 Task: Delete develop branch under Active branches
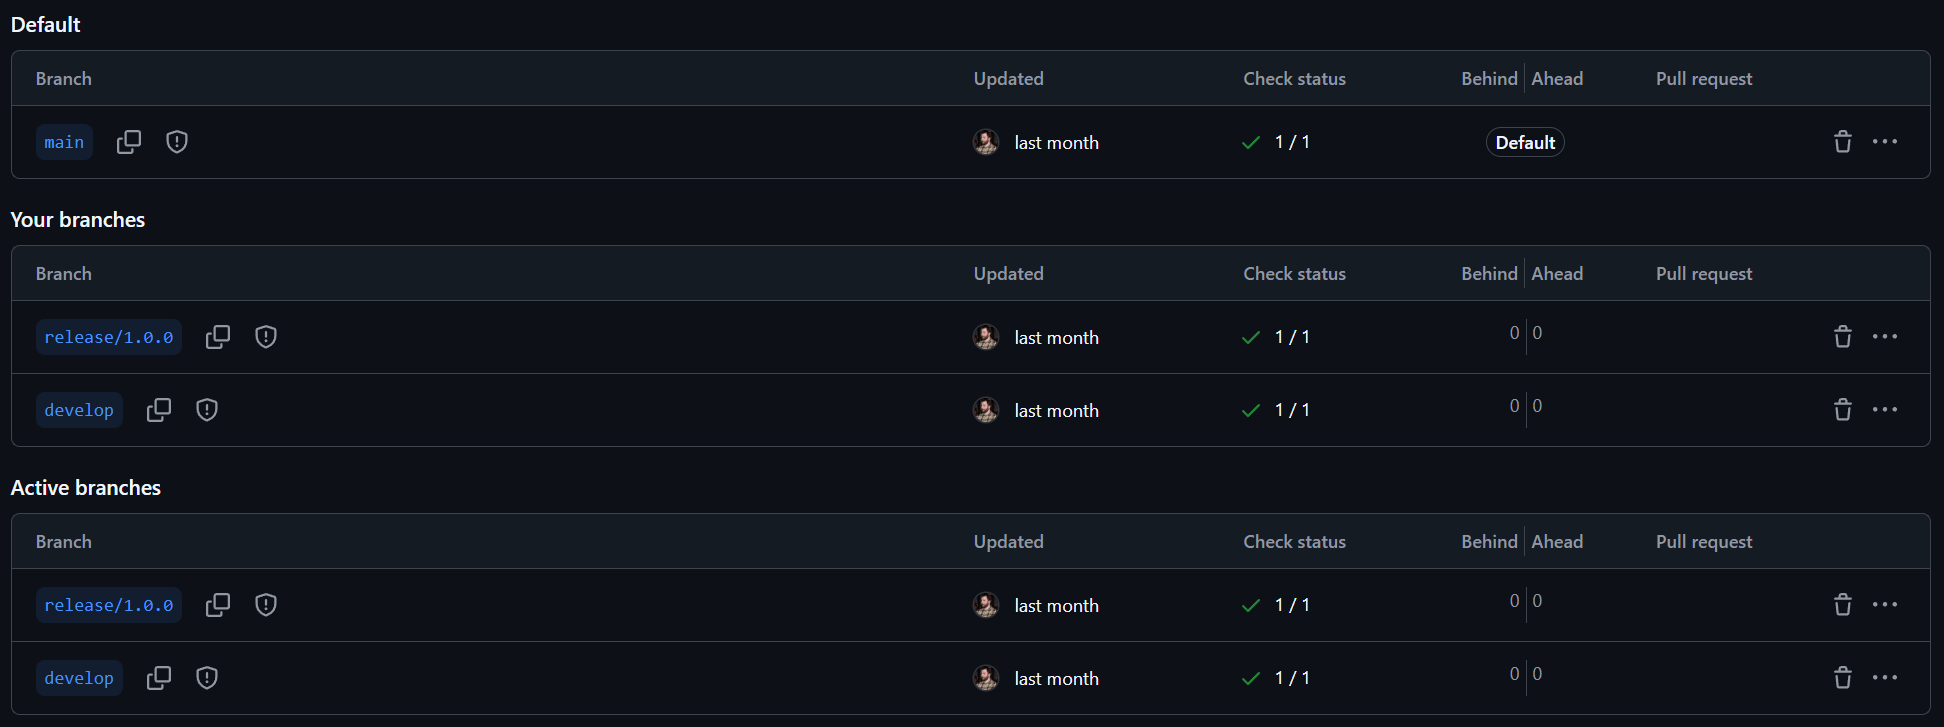pyautogui.click(x=1842, y=678)
